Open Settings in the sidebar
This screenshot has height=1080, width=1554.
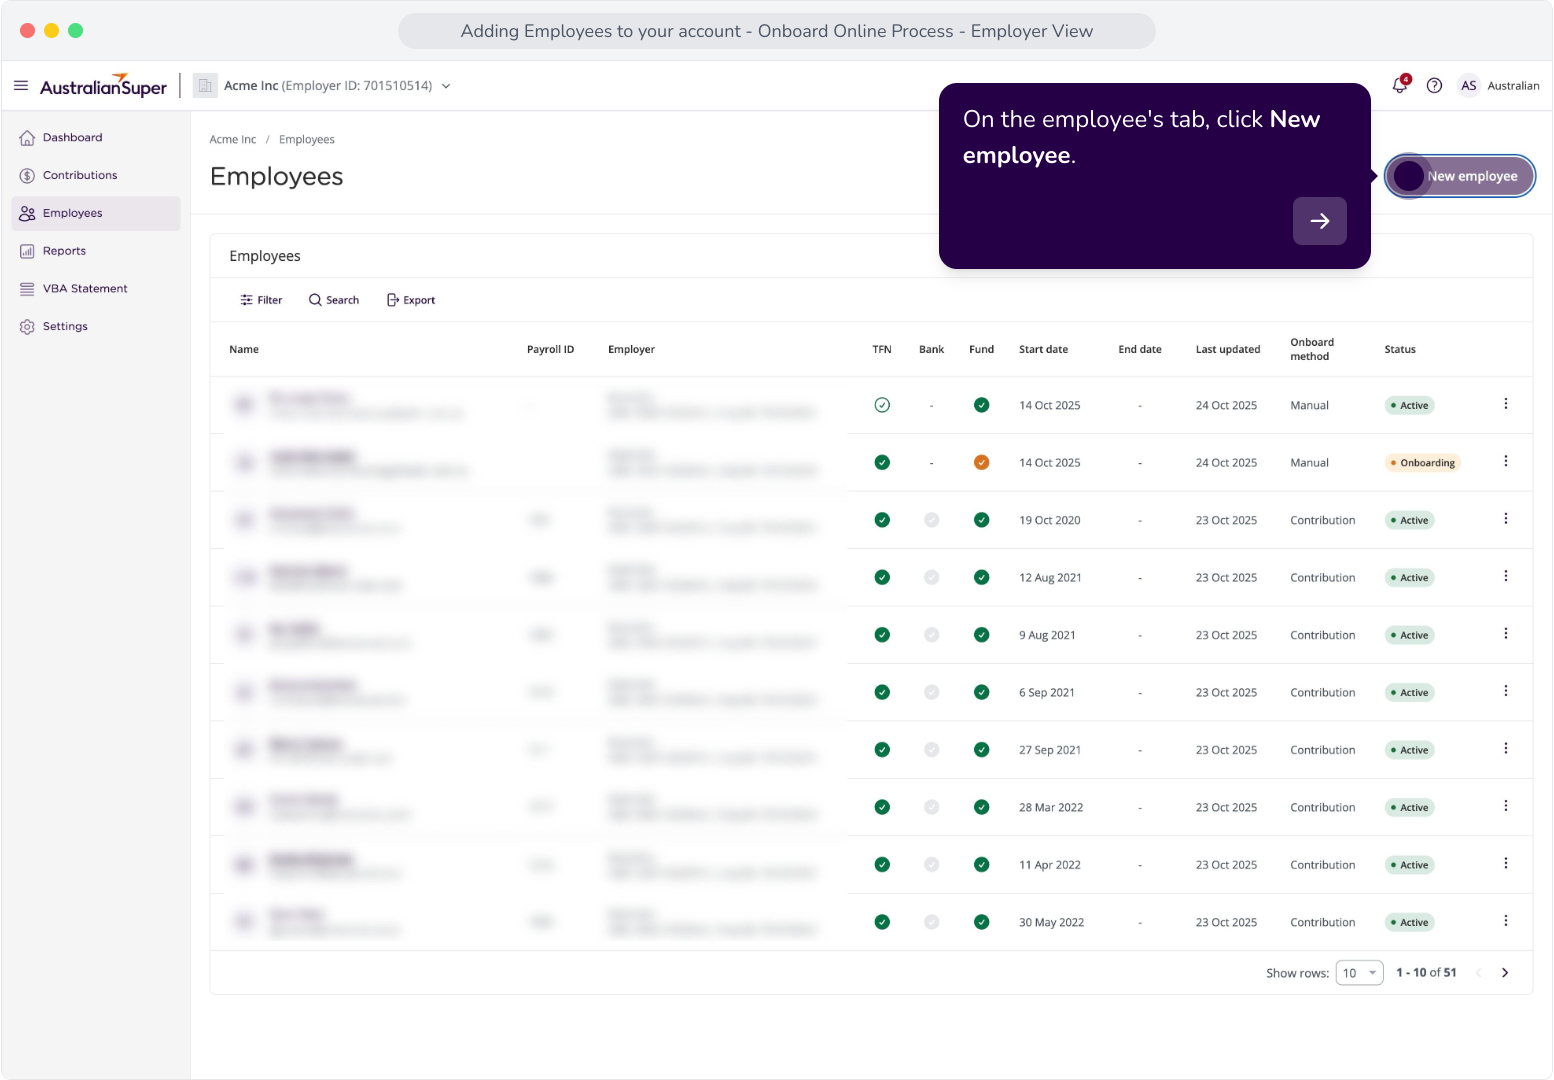coord(96,327)
